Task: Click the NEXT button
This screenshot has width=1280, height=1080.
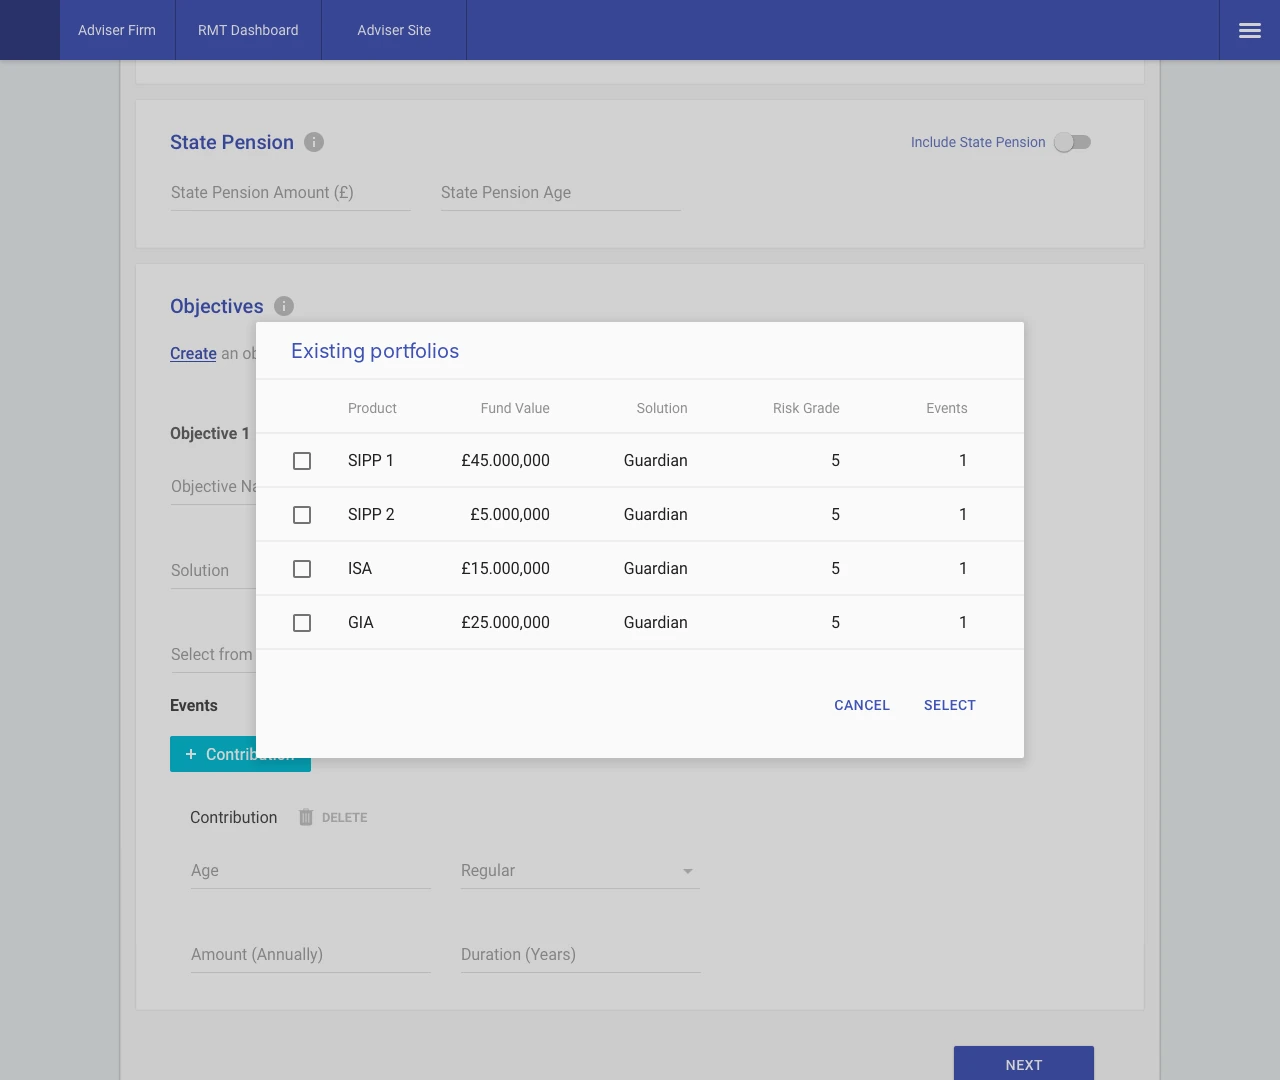Action: pyautogui.click(x=1024, y=1063)
